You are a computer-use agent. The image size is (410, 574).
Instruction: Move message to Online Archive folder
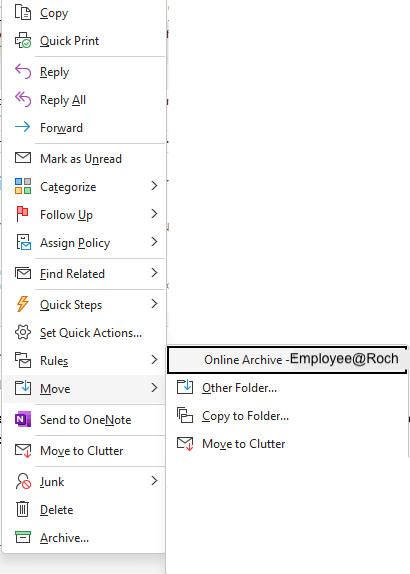point(287,359)
